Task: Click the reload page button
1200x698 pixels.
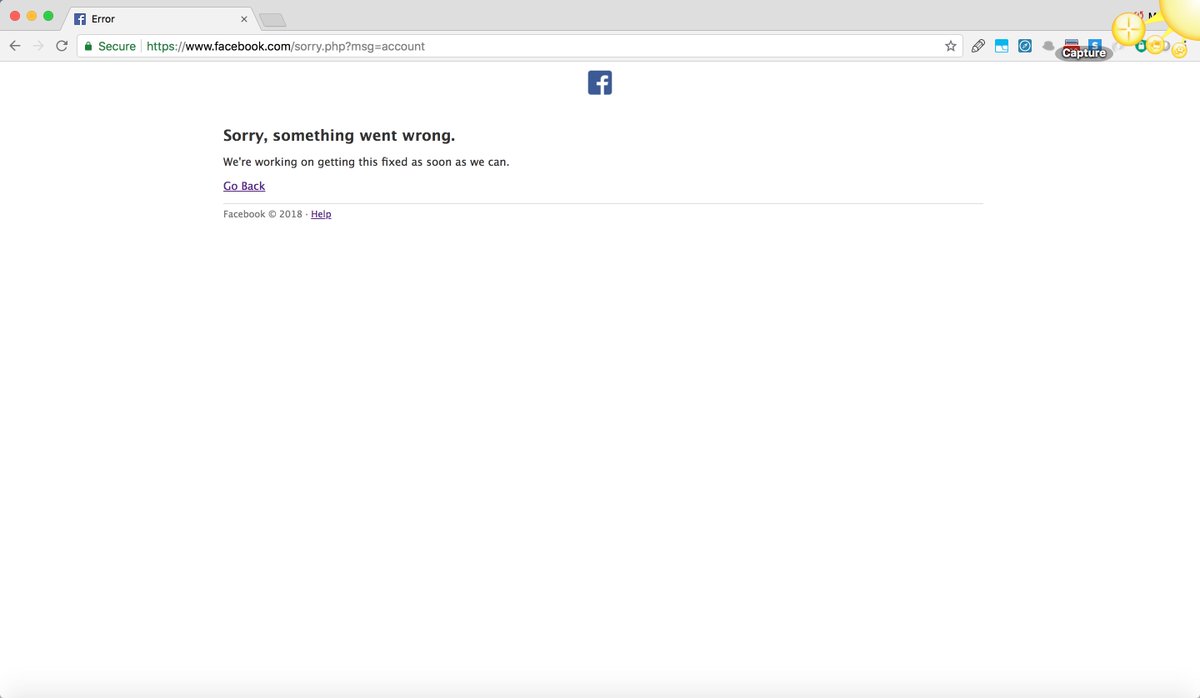Action: pos(62,45)
